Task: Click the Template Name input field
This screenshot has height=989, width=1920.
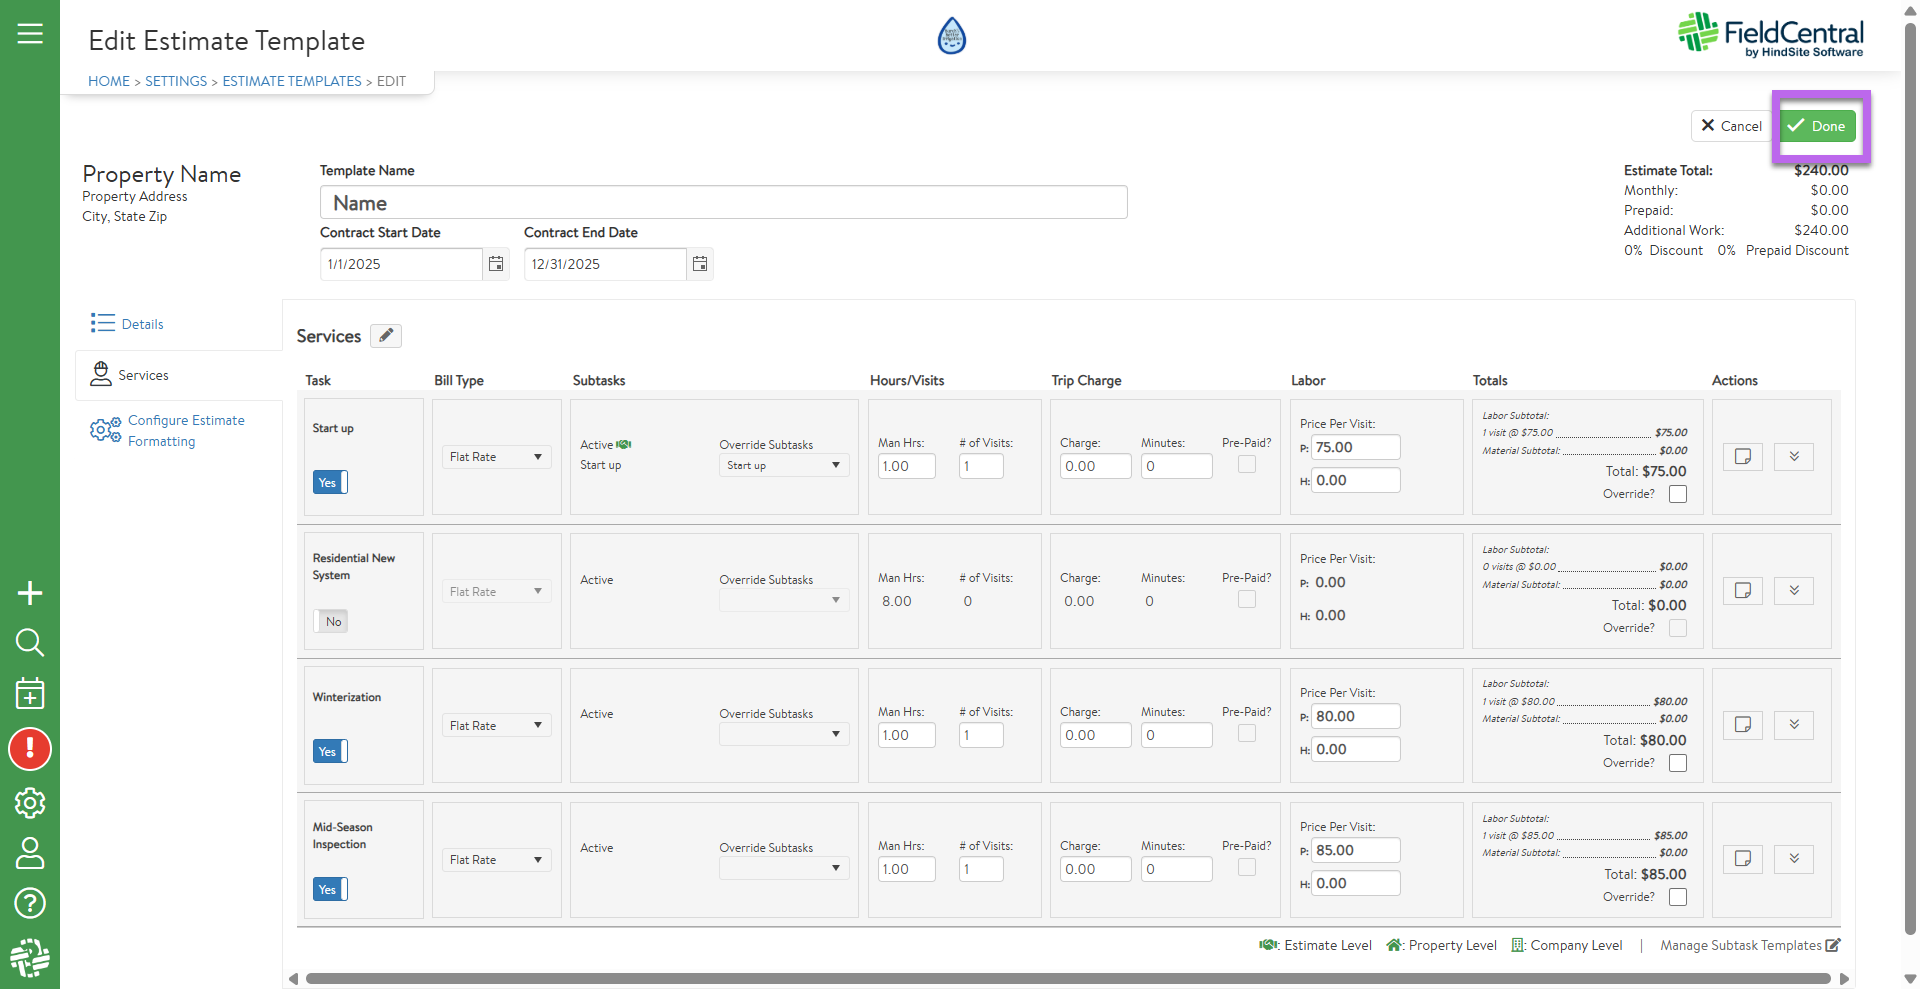Action: tap(723, 203)
